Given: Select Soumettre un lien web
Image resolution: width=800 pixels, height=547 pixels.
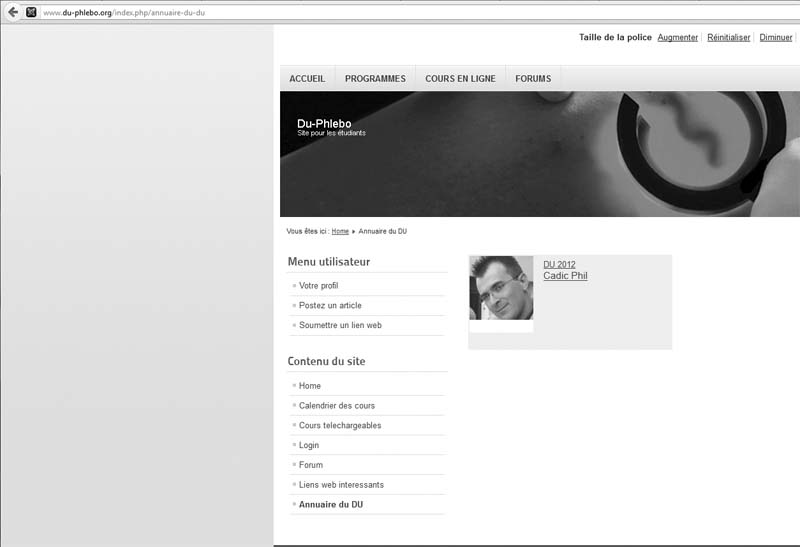Looking at the screenshot, I should pos(340,325).
